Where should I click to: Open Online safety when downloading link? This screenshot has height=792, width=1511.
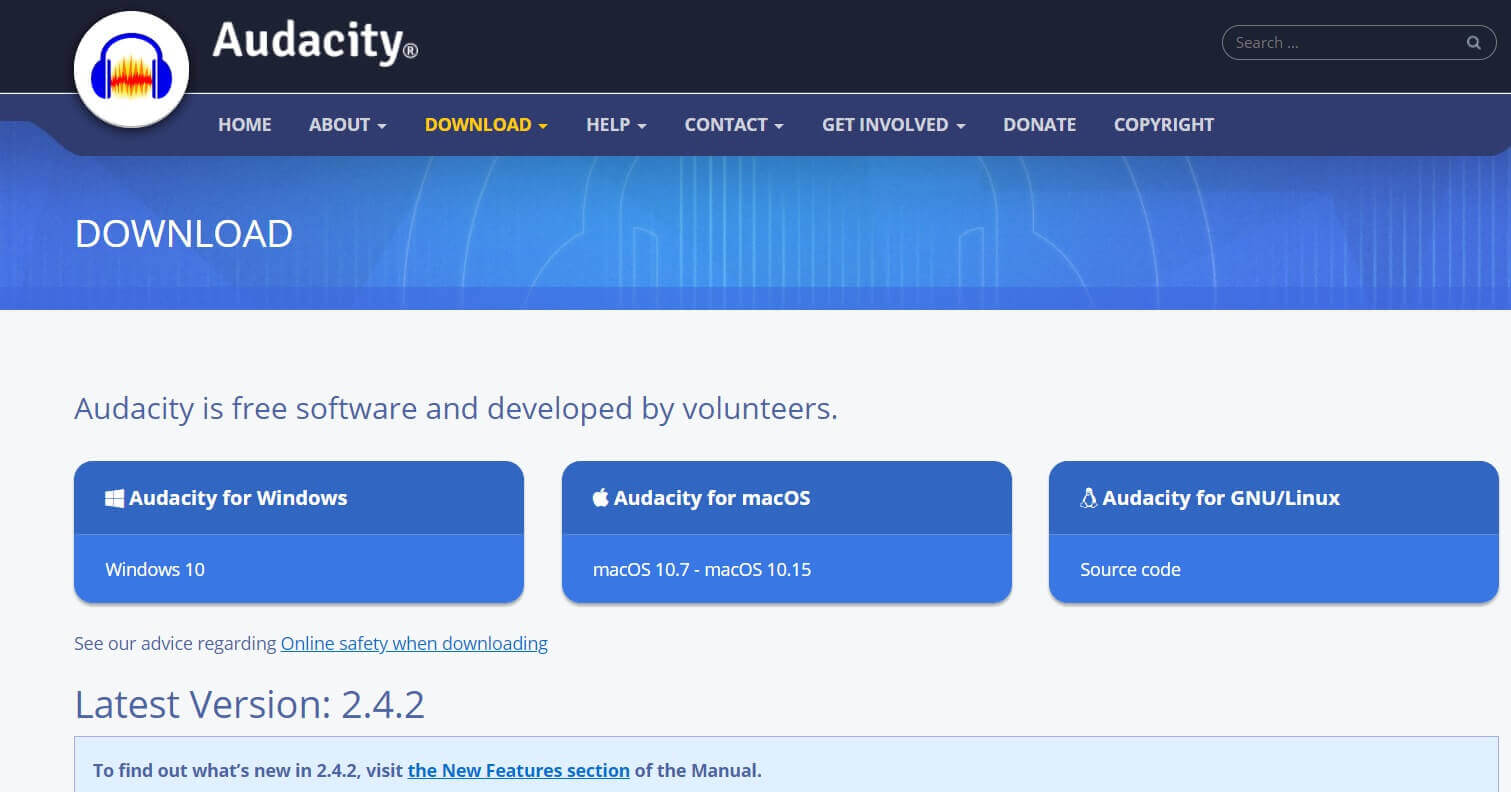point(414,643)
